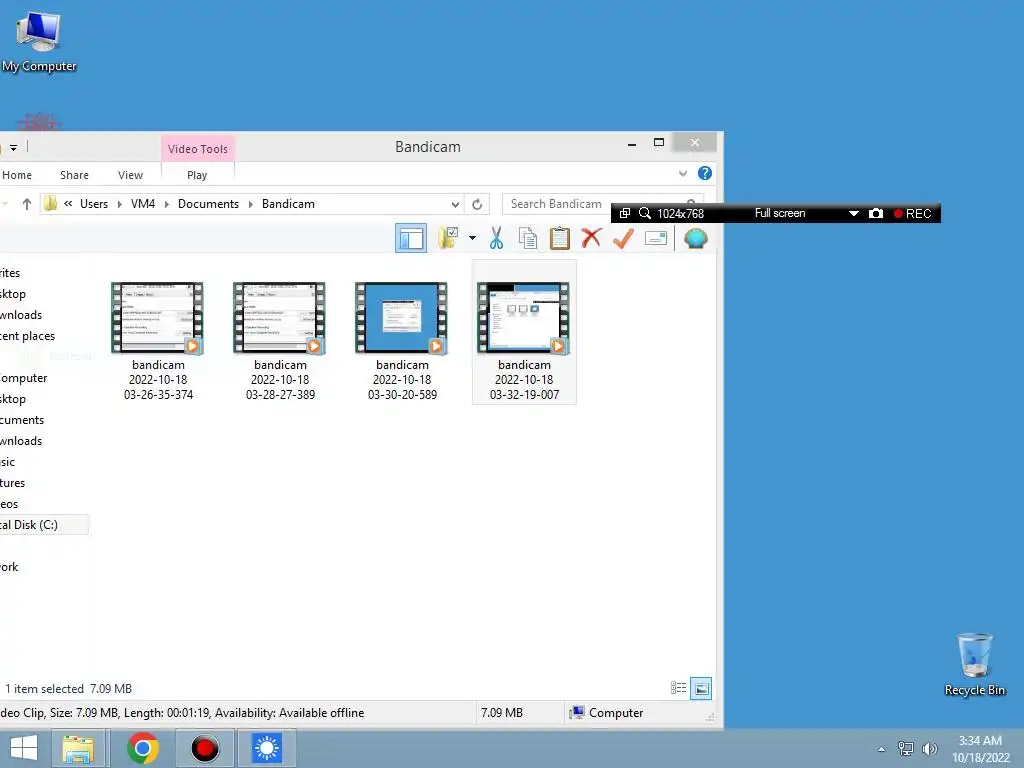Viewport: 1024px width, 768px height.
Task: Click the REC record button
Action: click(x=913, y=214)
